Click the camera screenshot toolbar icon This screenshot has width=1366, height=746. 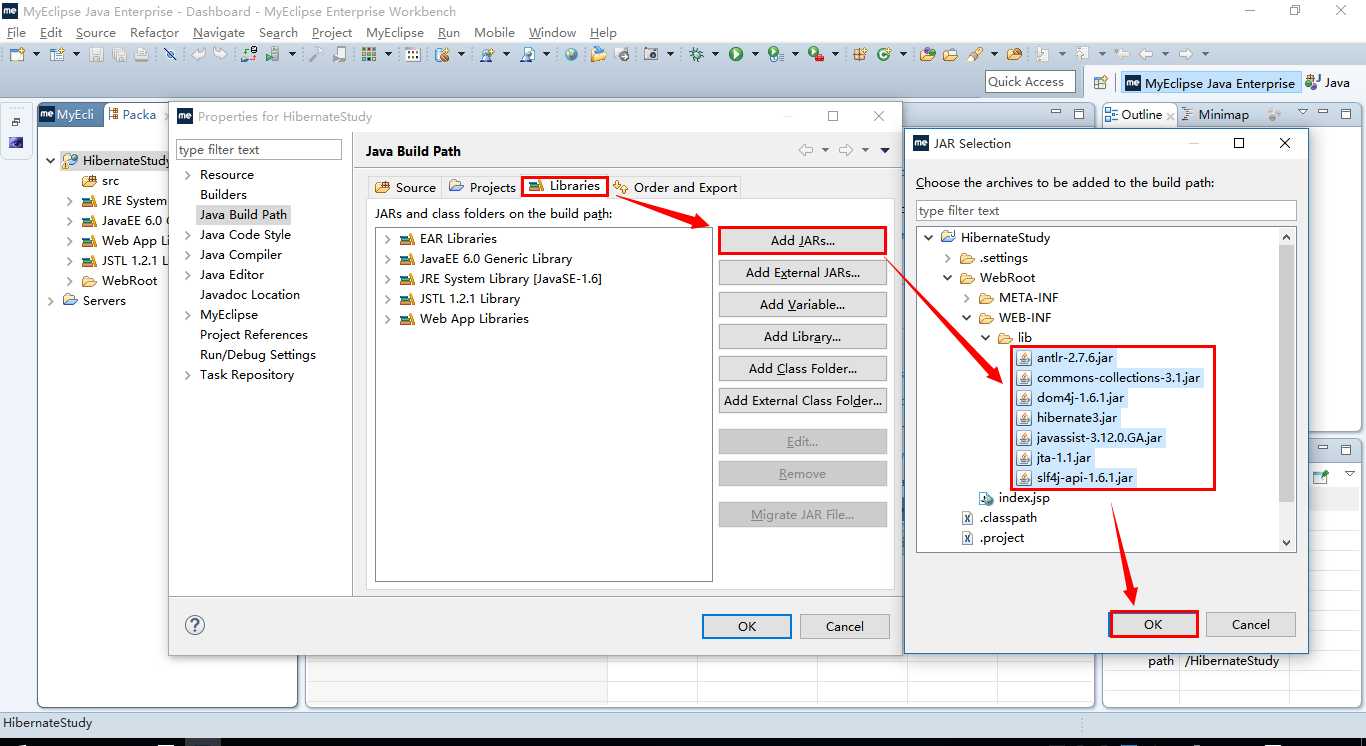click(x=650, y=54)
